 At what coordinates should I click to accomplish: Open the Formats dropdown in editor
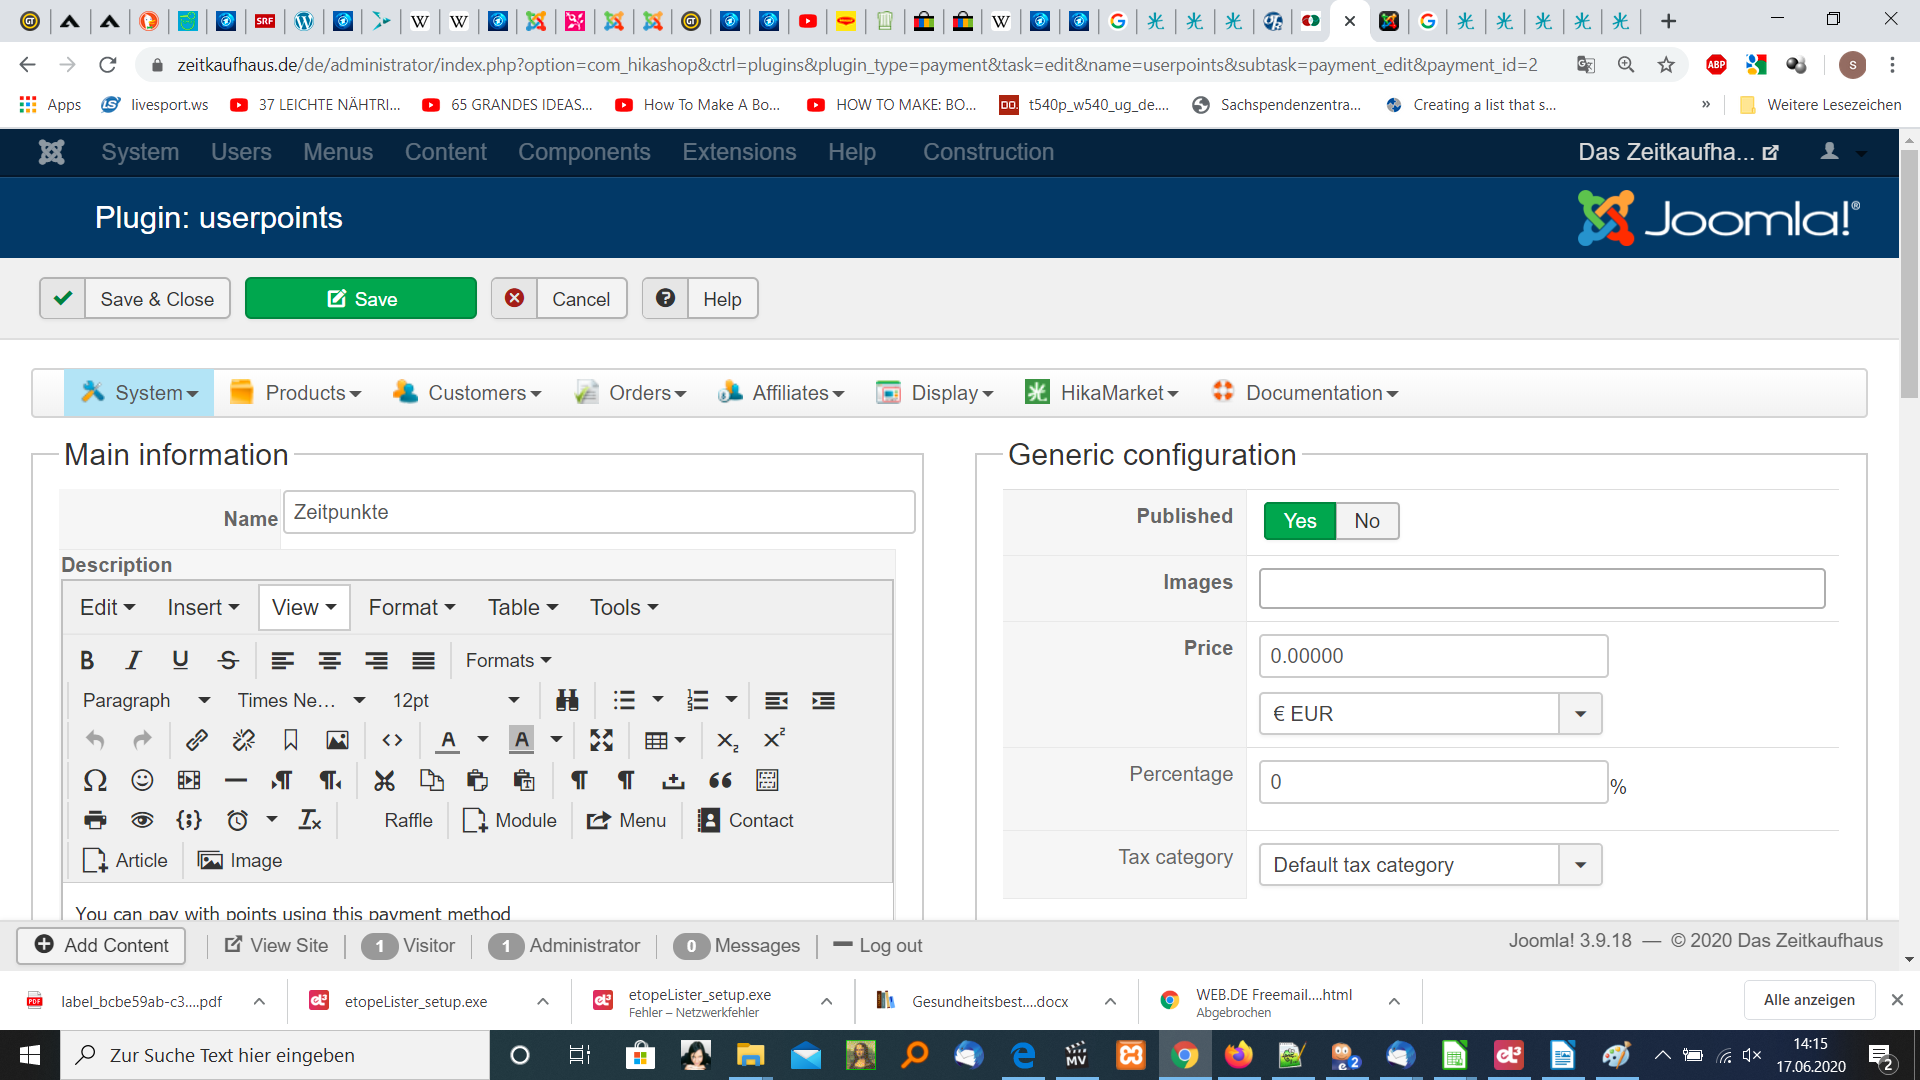[x=508, y=660]
